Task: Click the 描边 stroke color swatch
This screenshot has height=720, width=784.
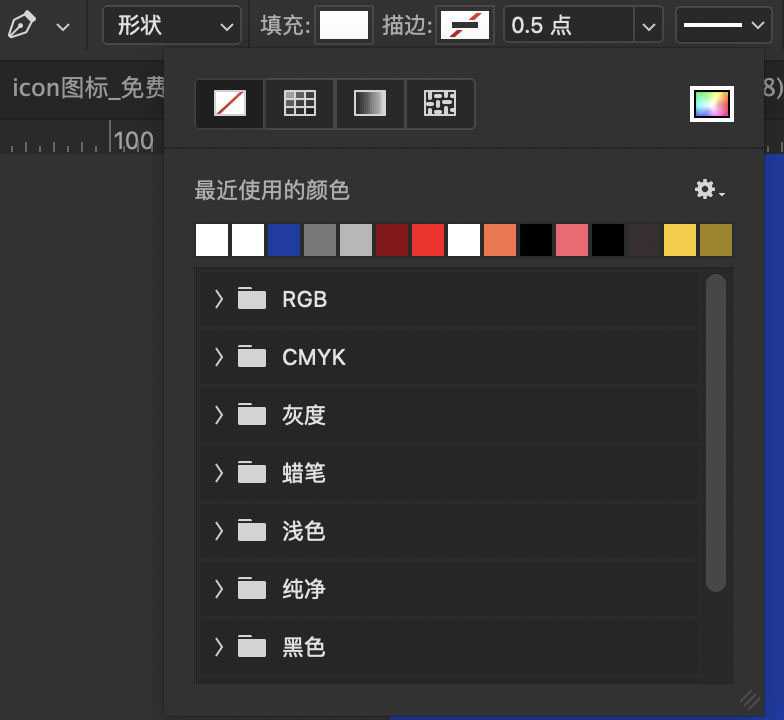Action: pyautogui.click(x=466, y=25)
